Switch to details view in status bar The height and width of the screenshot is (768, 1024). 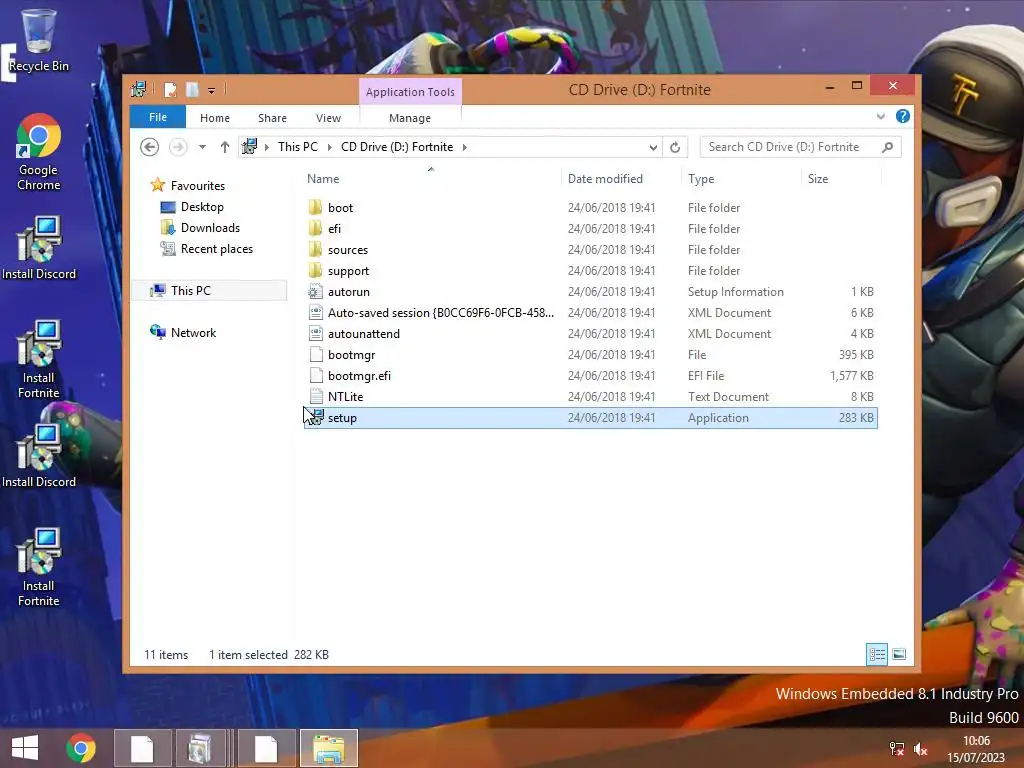(x=877, y=654)
